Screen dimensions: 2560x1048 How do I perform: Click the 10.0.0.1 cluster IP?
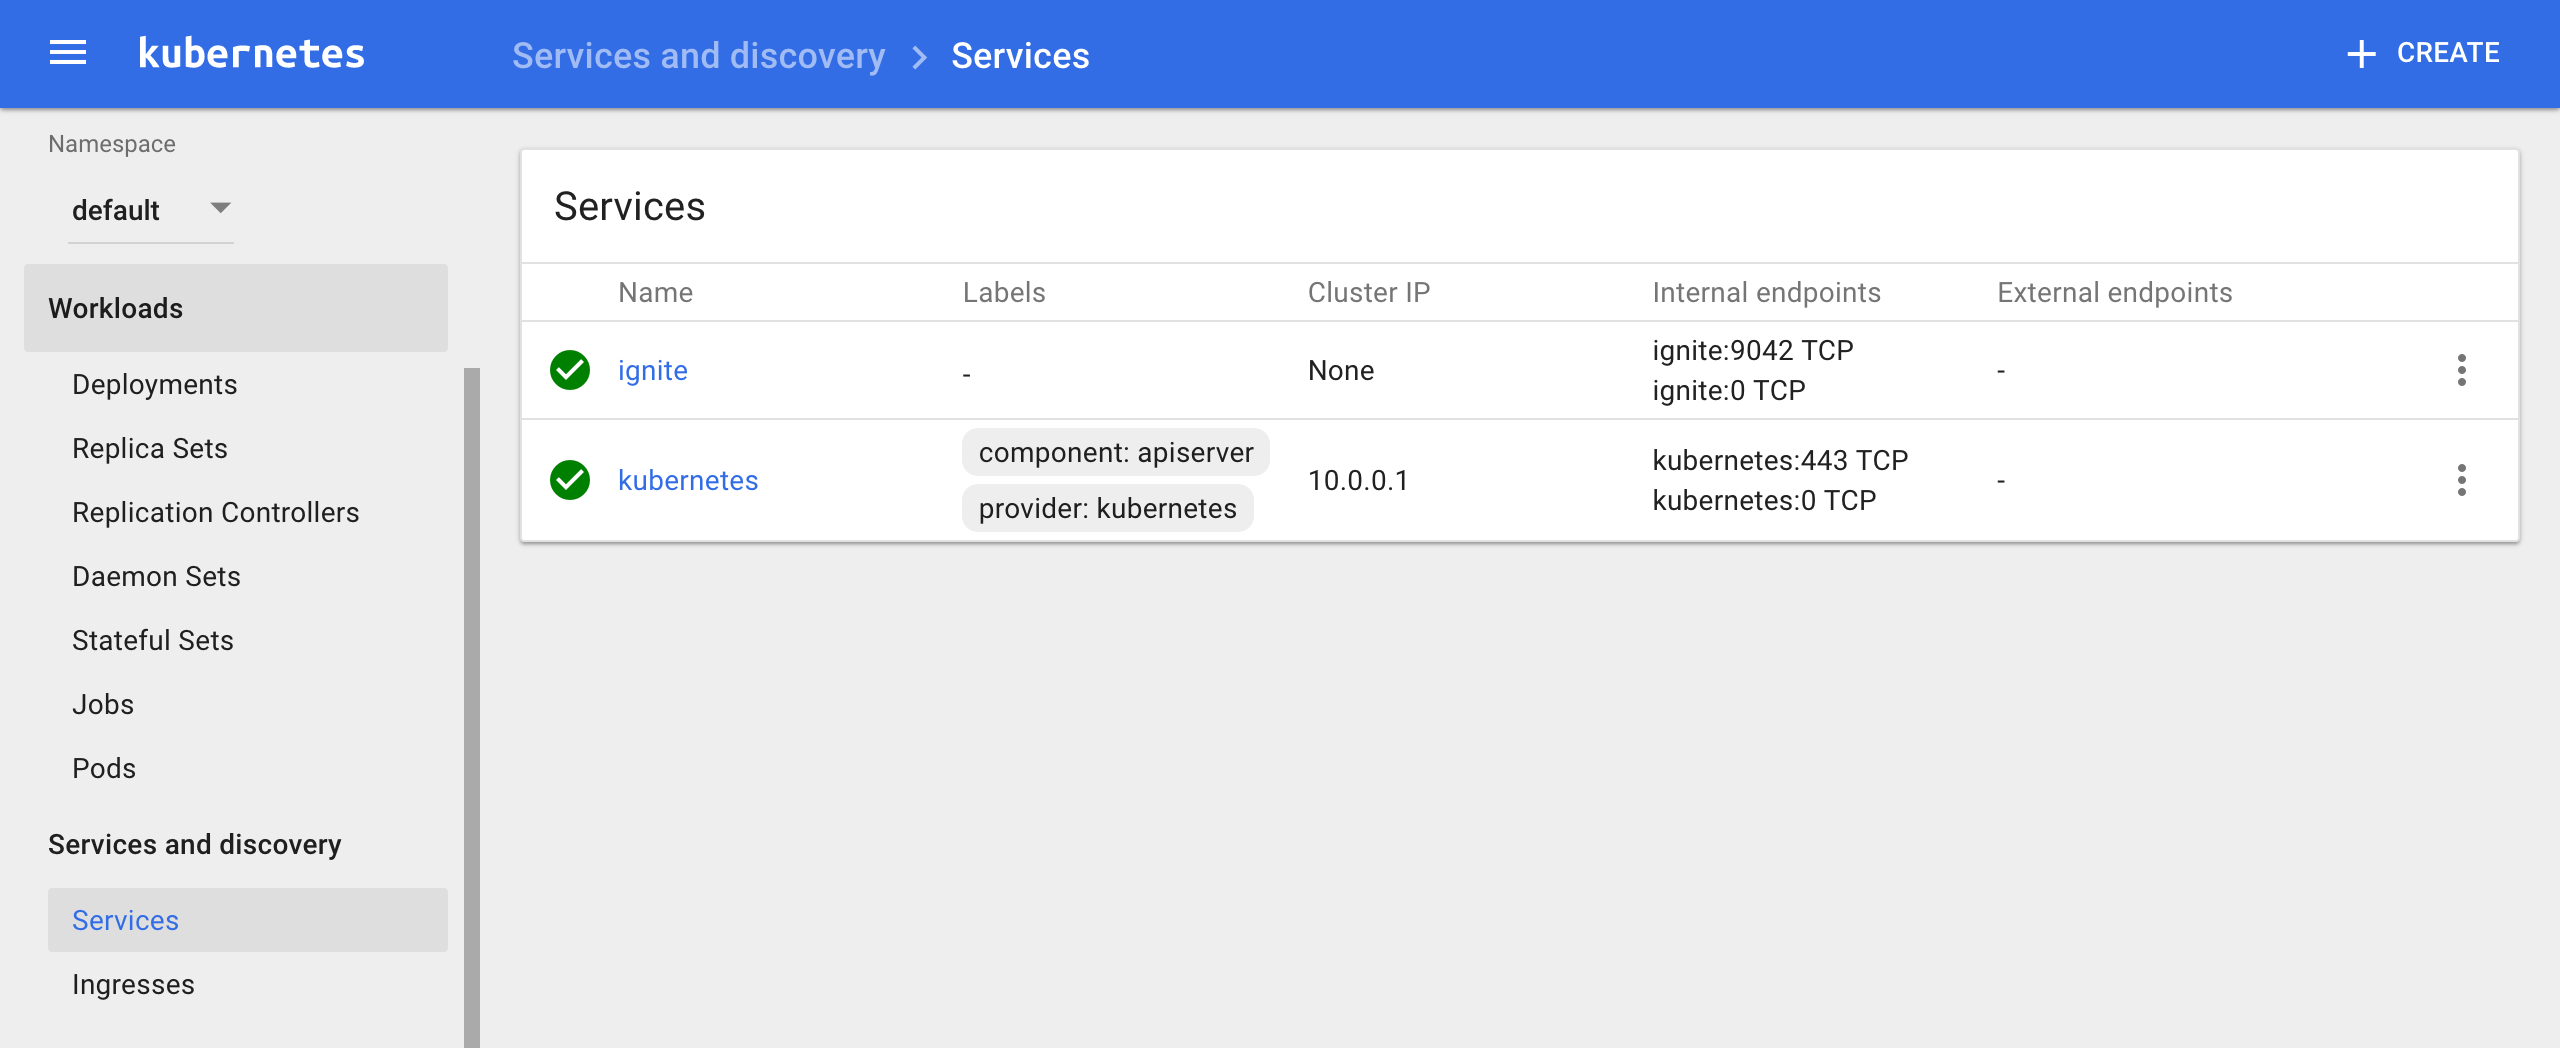point(1358,481)
